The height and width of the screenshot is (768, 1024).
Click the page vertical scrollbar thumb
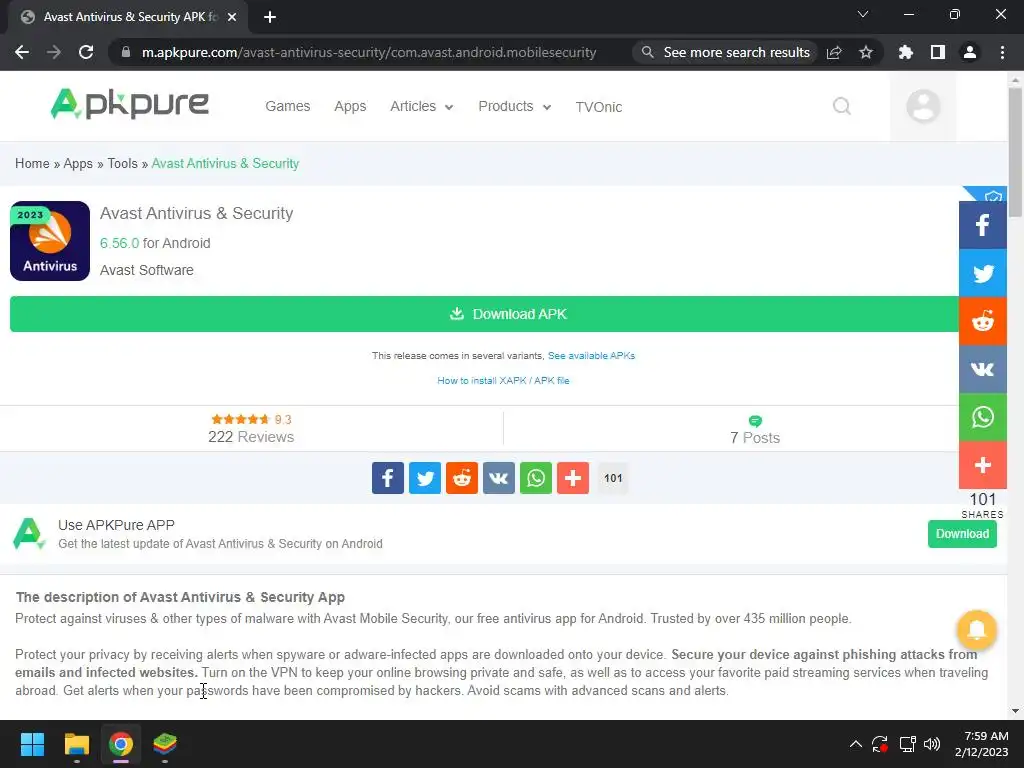[1015, 153]
